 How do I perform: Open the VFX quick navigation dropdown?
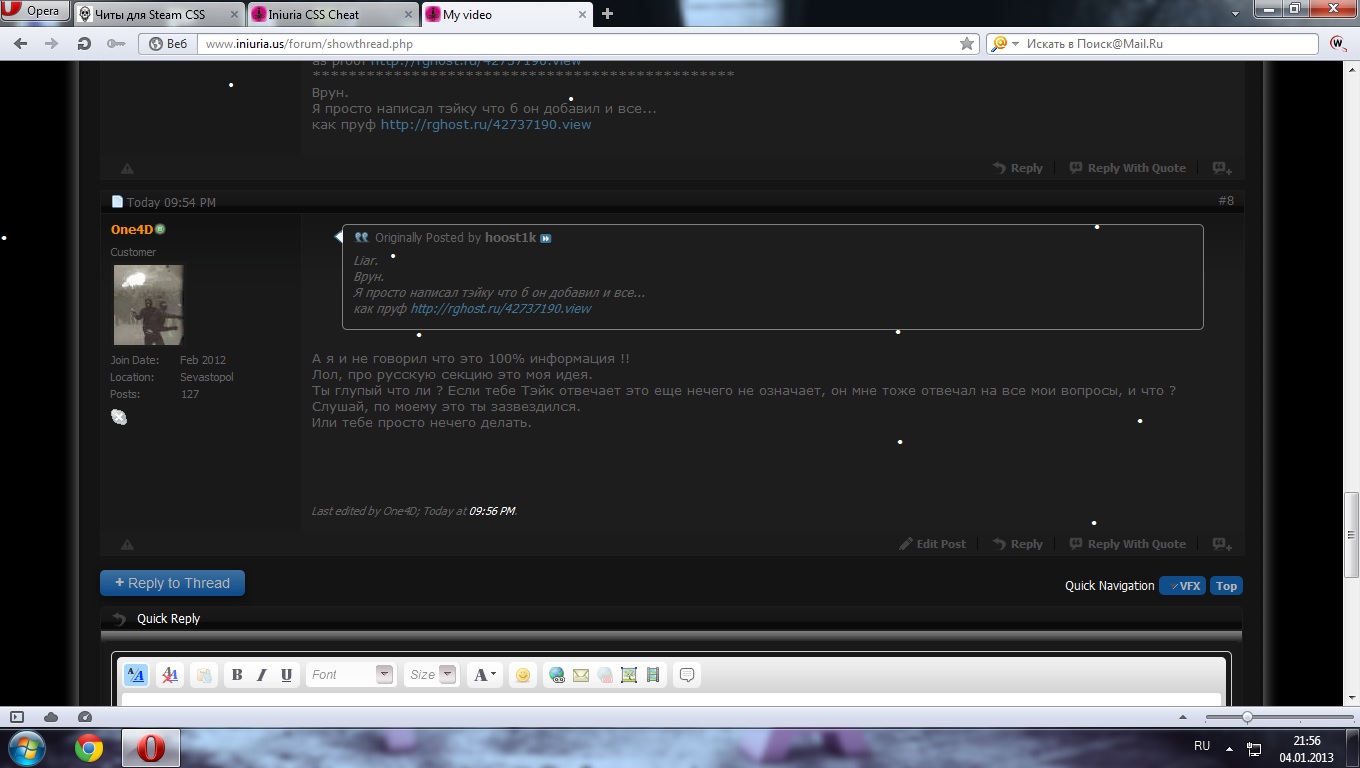(1182, 586)
